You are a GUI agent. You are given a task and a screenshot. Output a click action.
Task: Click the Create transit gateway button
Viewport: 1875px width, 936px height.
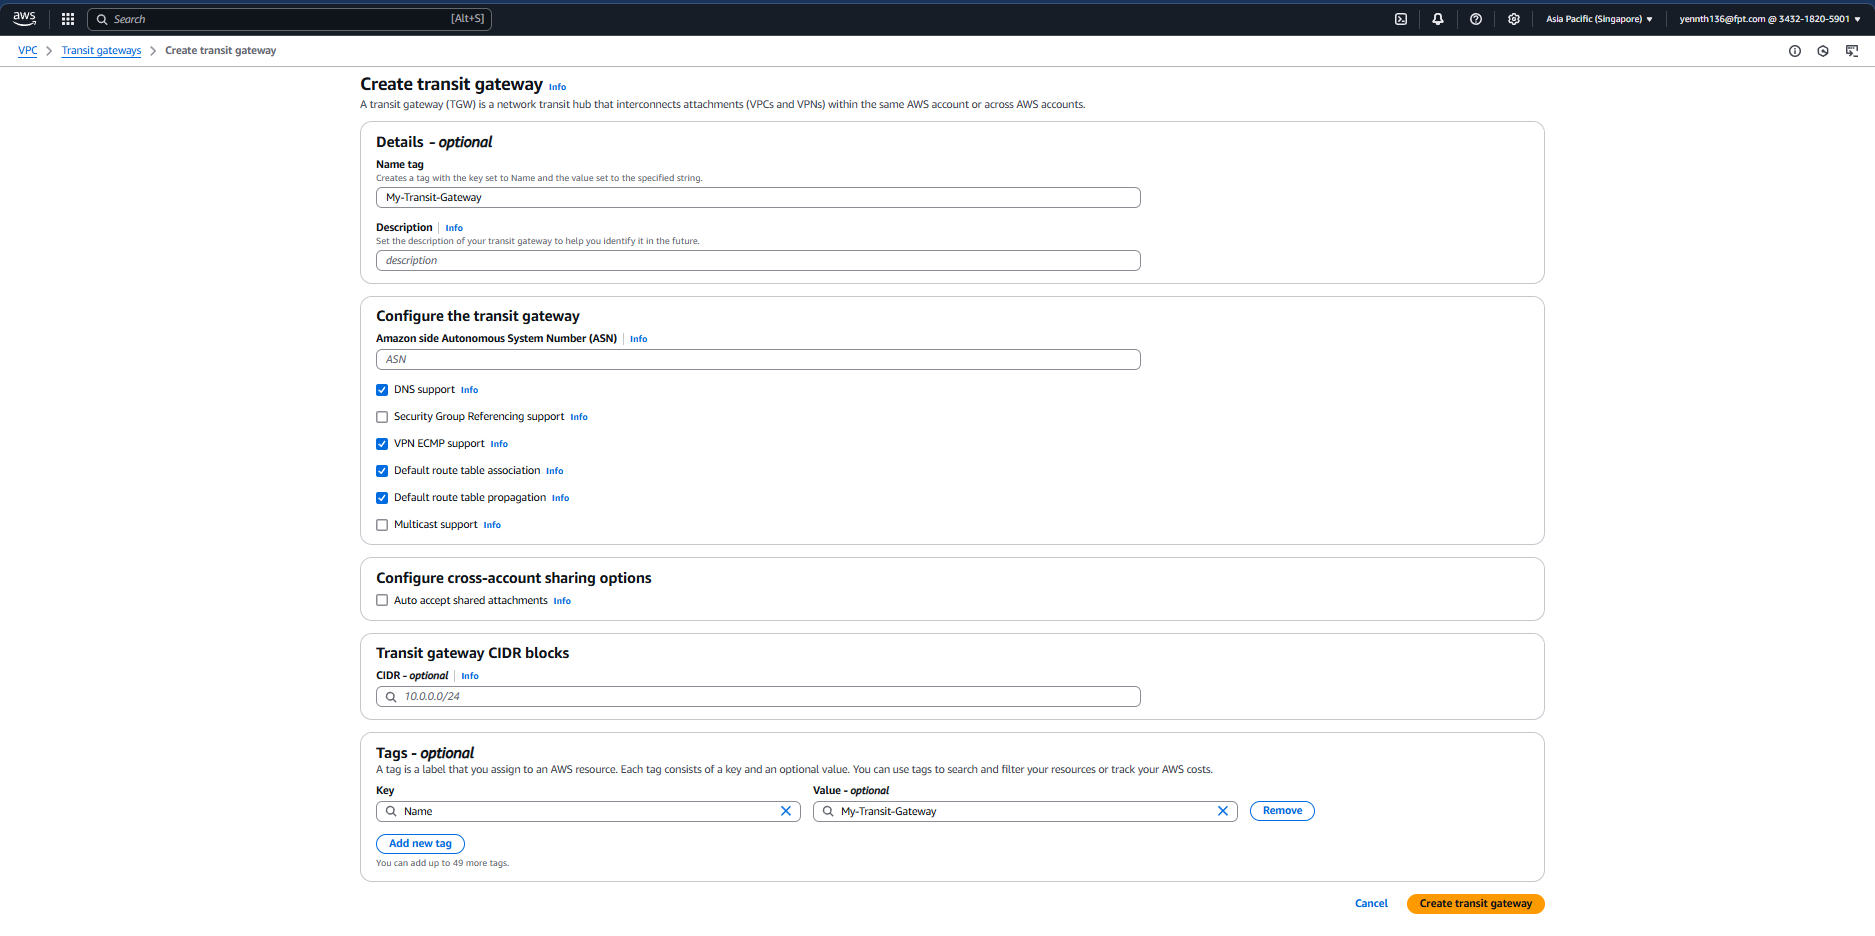pos(1475,904)
